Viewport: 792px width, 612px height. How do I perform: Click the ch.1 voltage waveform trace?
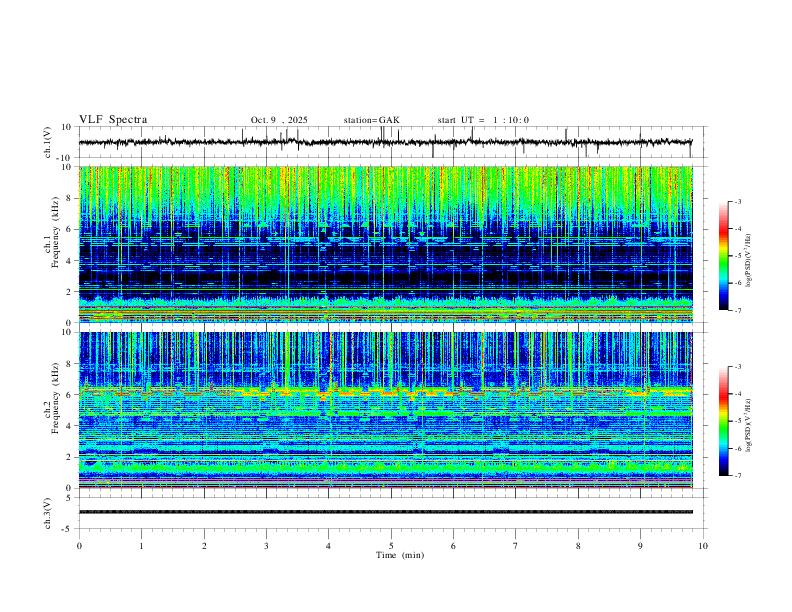point(385,142)
